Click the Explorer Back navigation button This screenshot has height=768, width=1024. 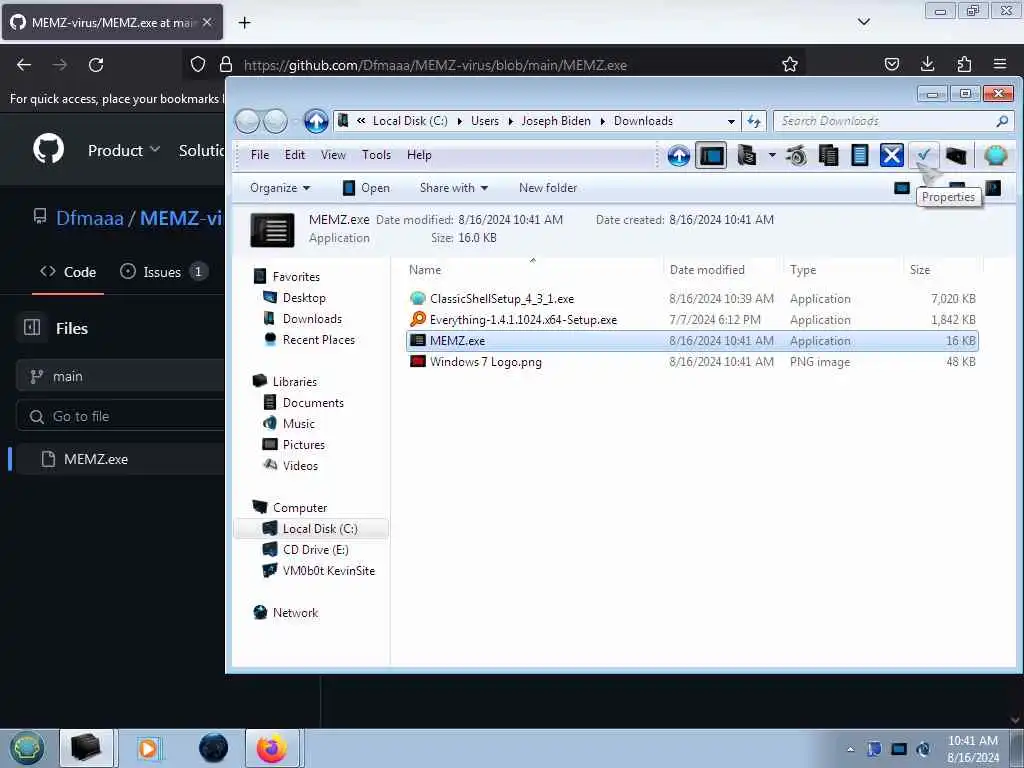coord(247,121)
